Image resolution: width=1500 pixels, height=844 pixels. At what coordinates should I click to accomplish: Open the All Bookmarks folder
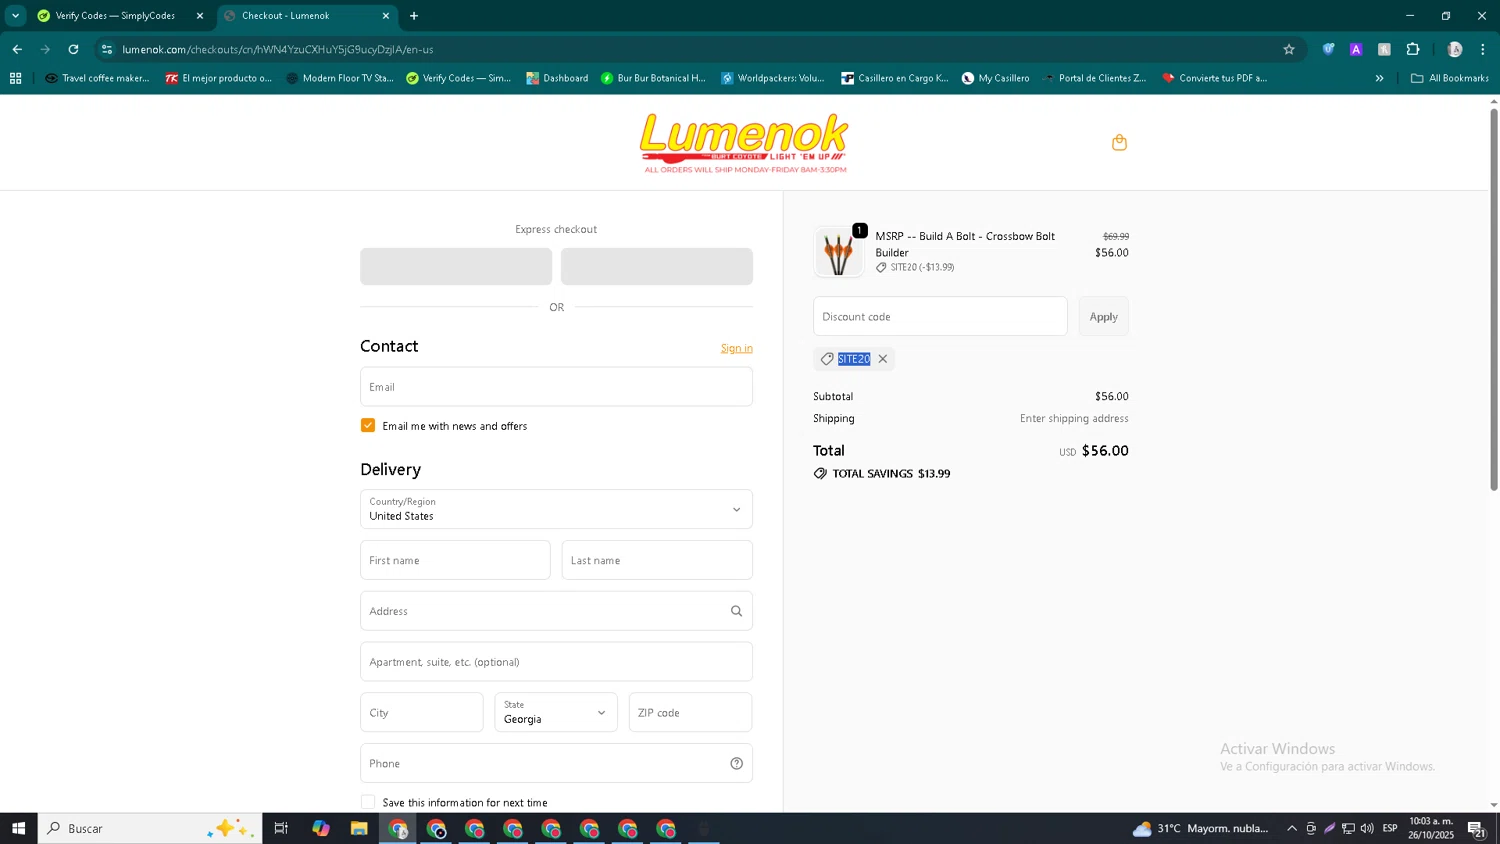point(1449,78)
